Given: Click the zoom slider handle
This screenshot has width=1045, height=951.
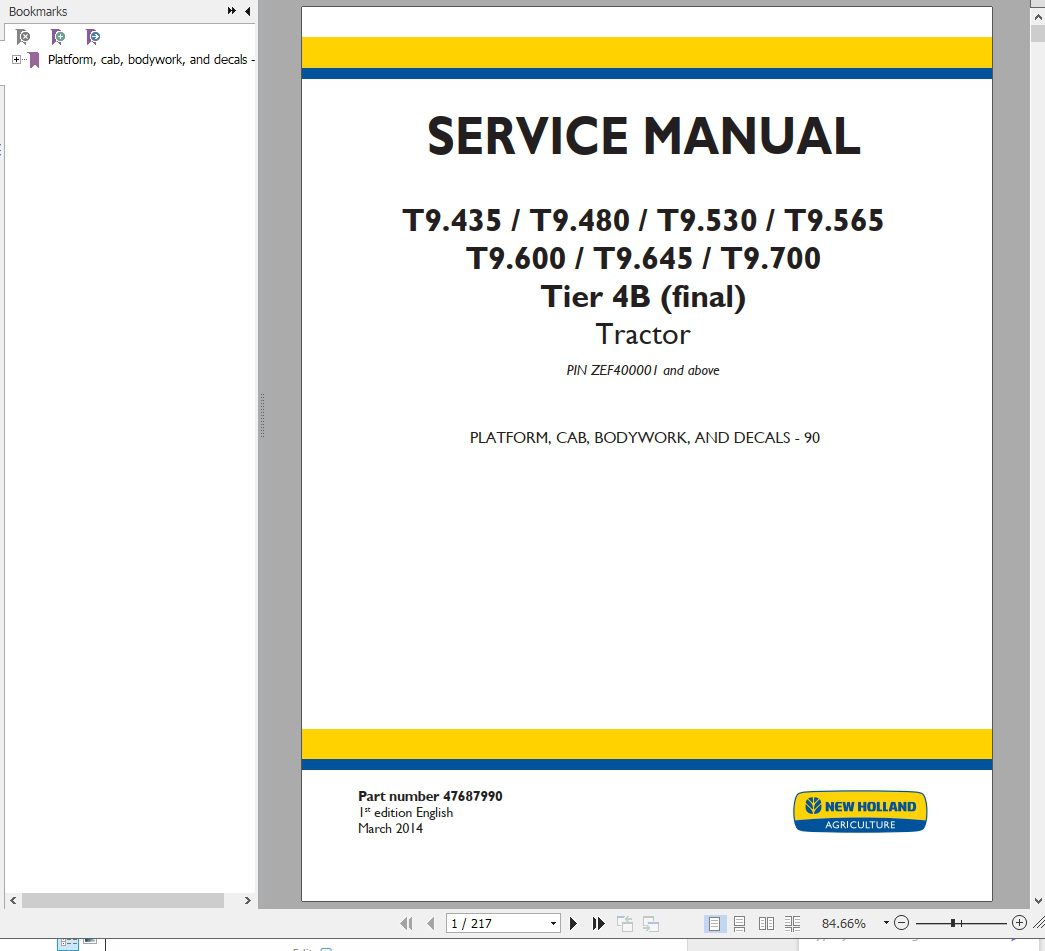Looking at the screenshot, I should click(x=953, y=923).
